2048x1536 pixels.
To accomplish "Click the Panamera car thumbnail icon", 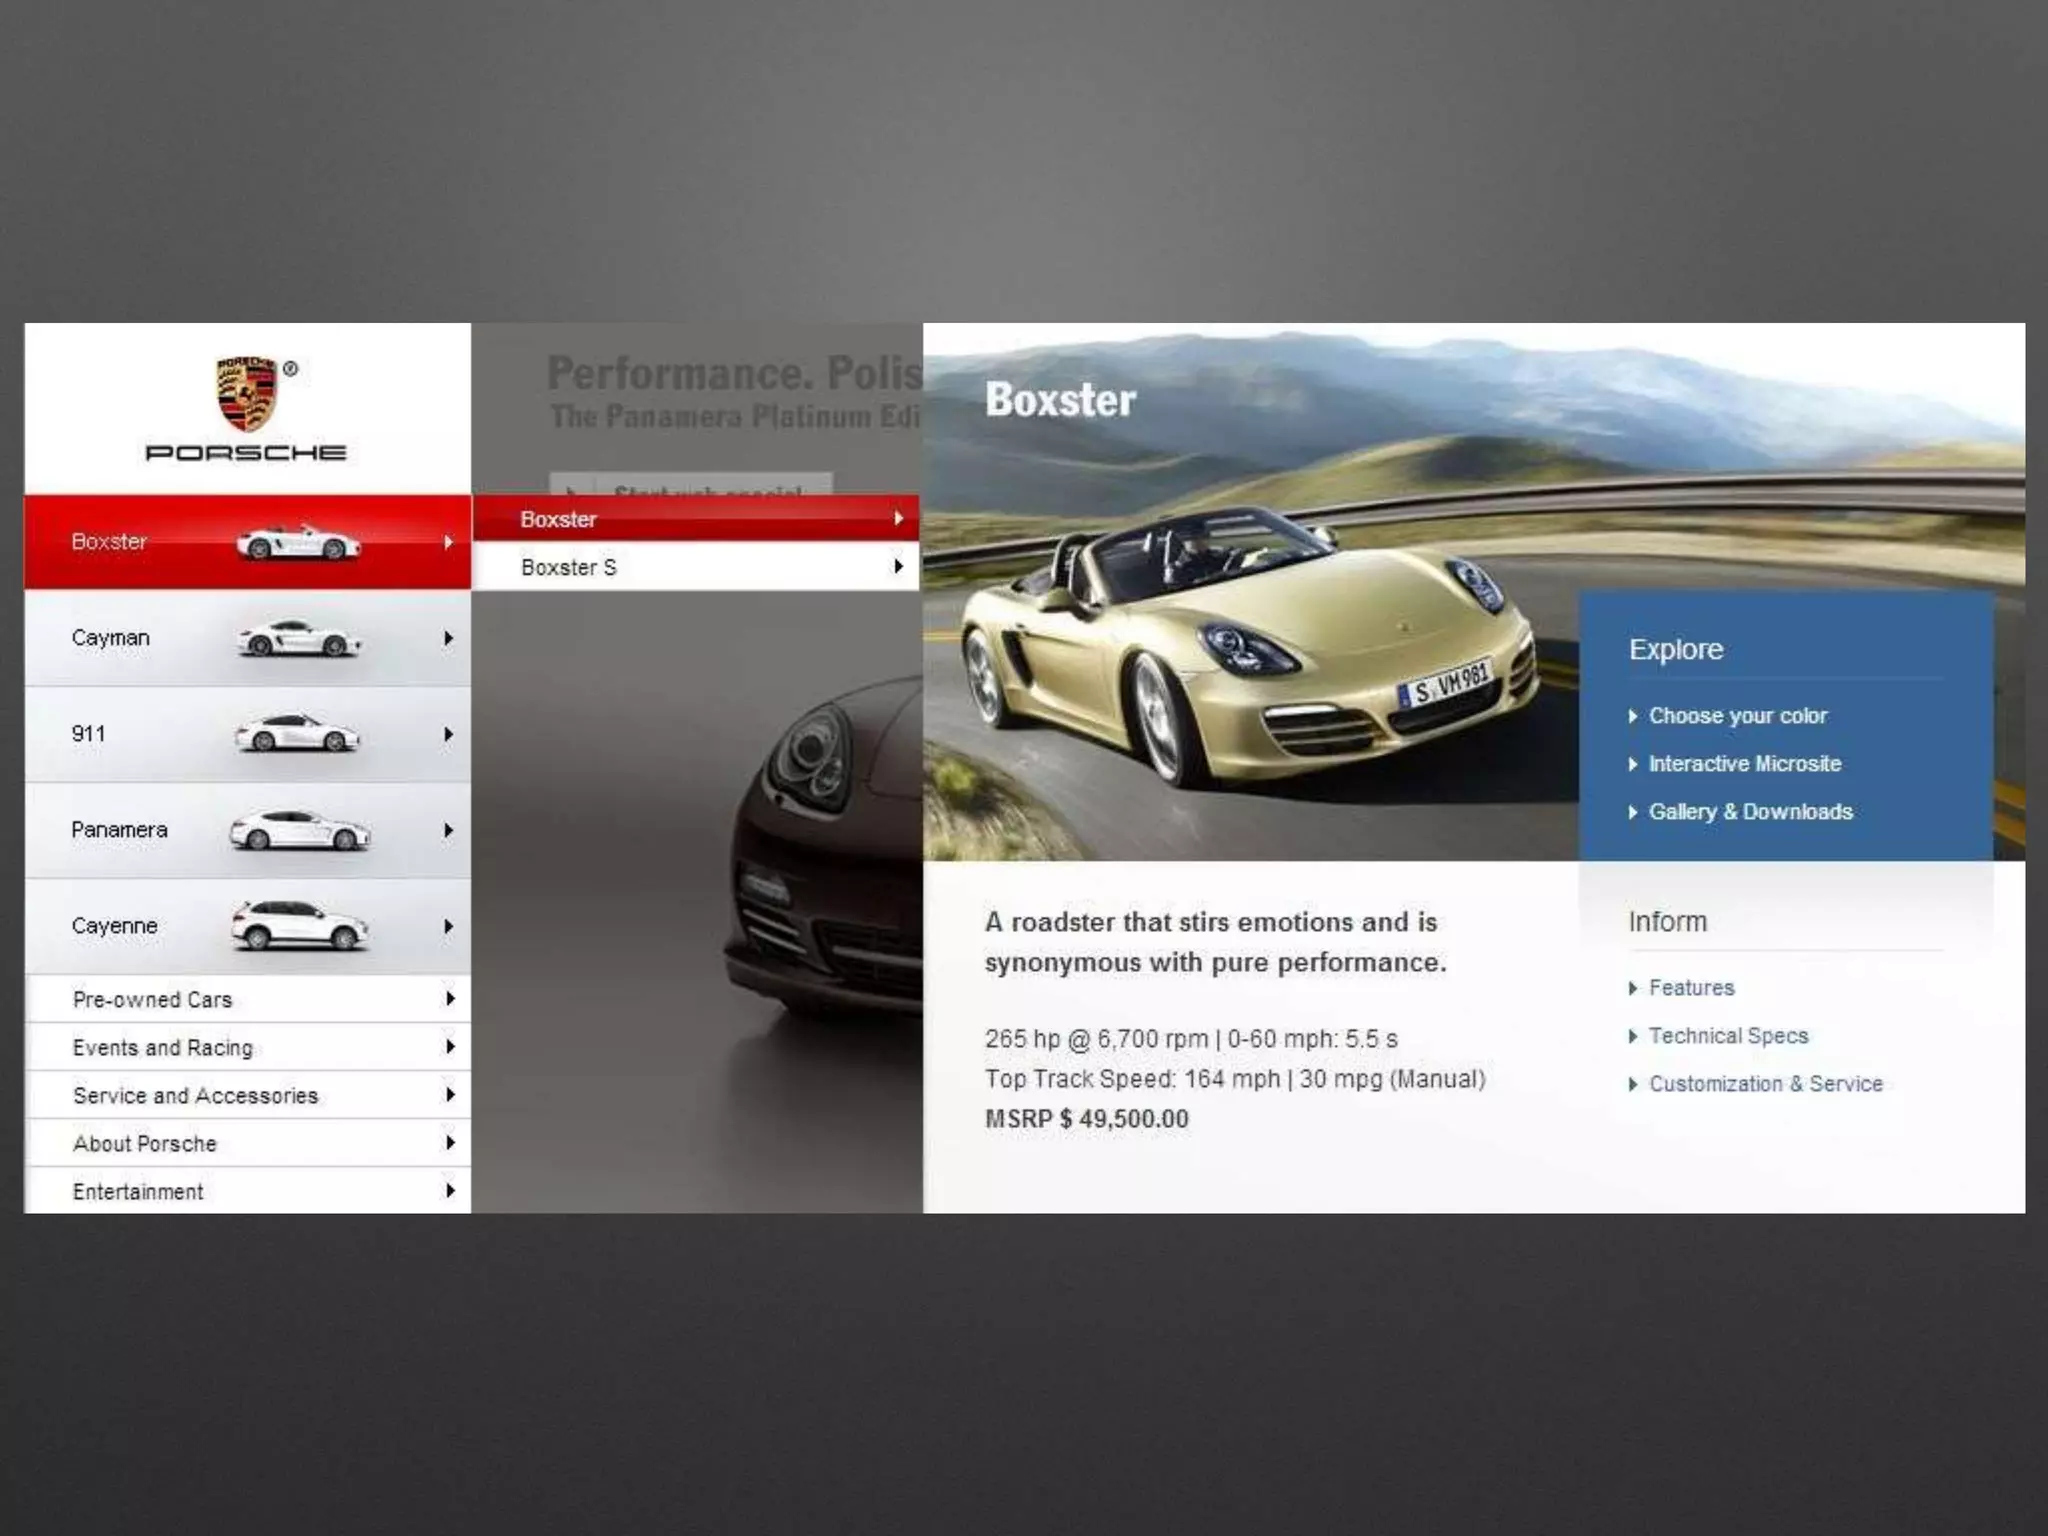I will point(299,830).
